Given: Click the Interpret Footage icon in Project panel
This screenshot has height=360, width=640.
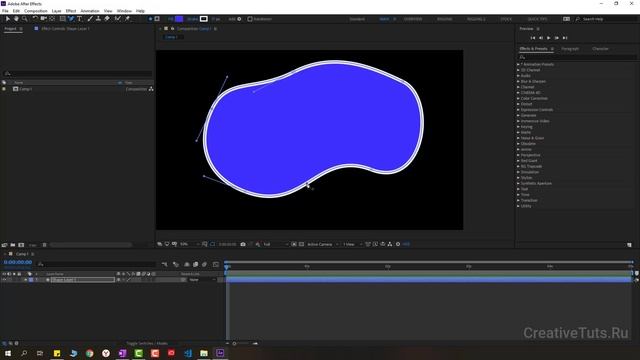Looking at the screenshot, I should click(4, 245).
